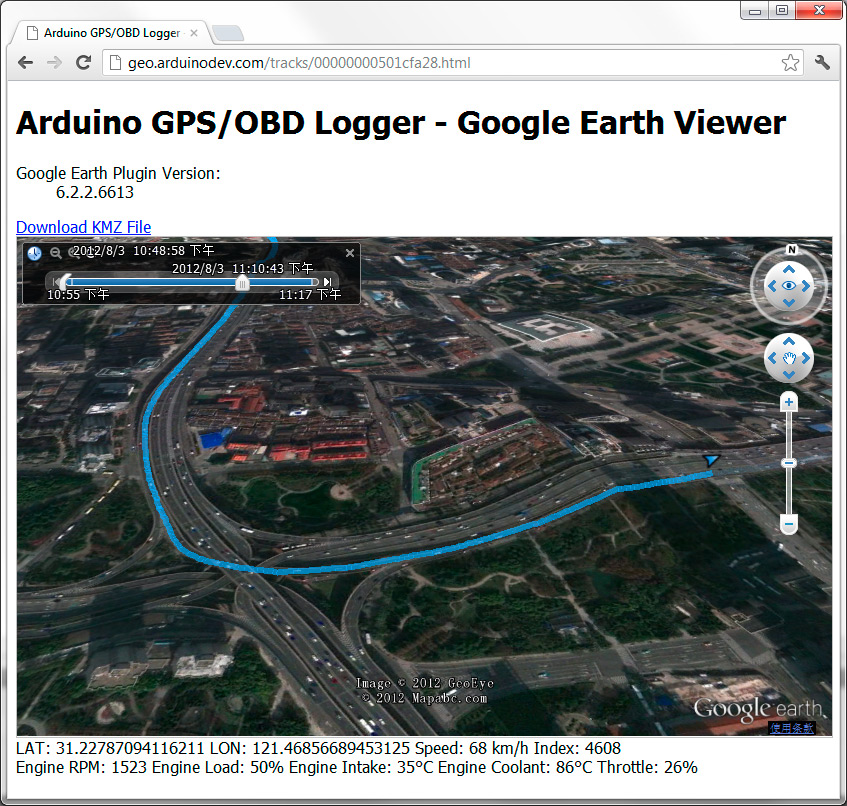Click the Download KMZ File link
847x806 pixels.
coord(84,227)
